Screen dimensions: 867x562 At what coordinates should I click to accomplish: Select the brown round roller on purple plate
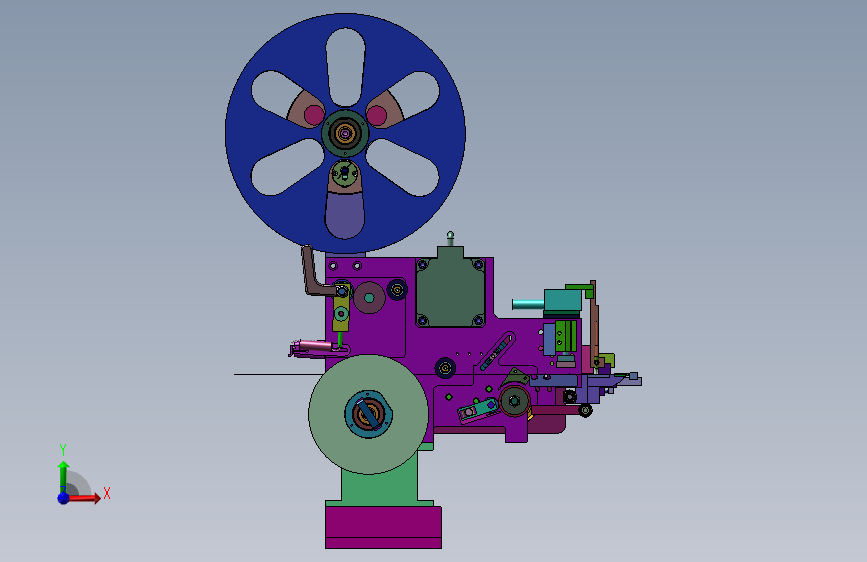pyautogui.click(x=369, y=298)
